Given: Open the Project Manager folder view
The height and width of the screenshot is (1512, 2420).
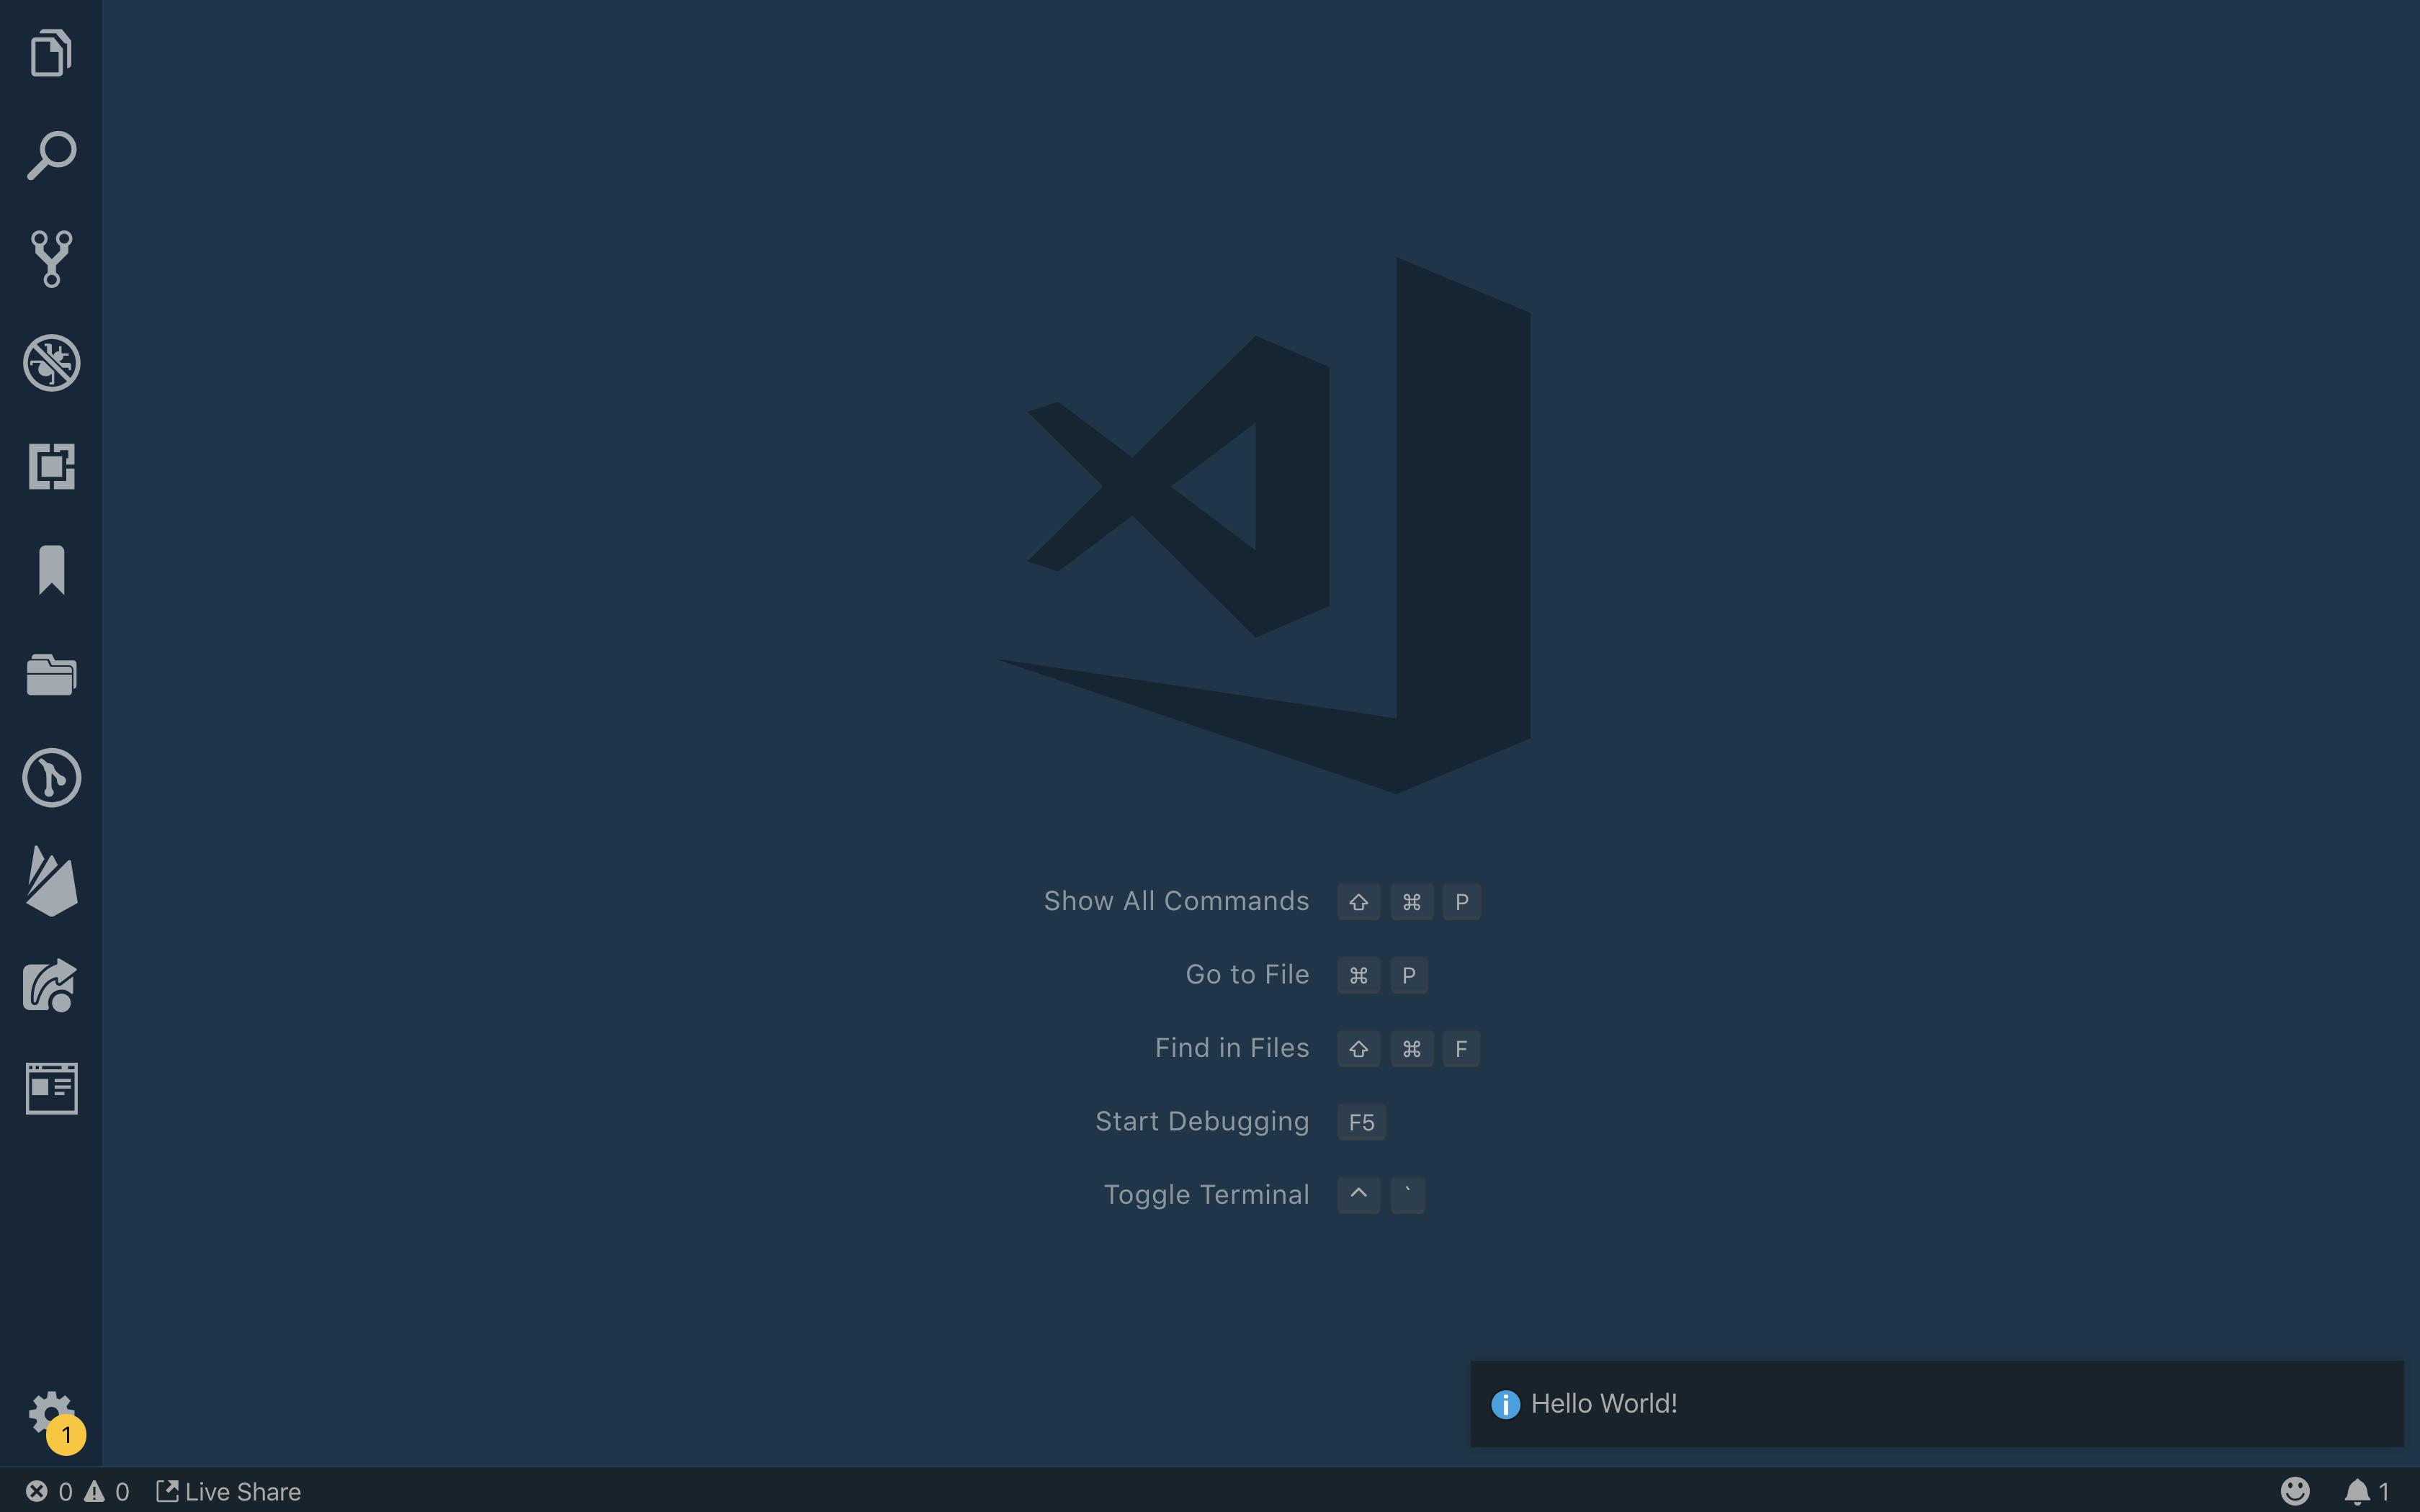Looking at the screenshot, I should click(x=50, y=674).
